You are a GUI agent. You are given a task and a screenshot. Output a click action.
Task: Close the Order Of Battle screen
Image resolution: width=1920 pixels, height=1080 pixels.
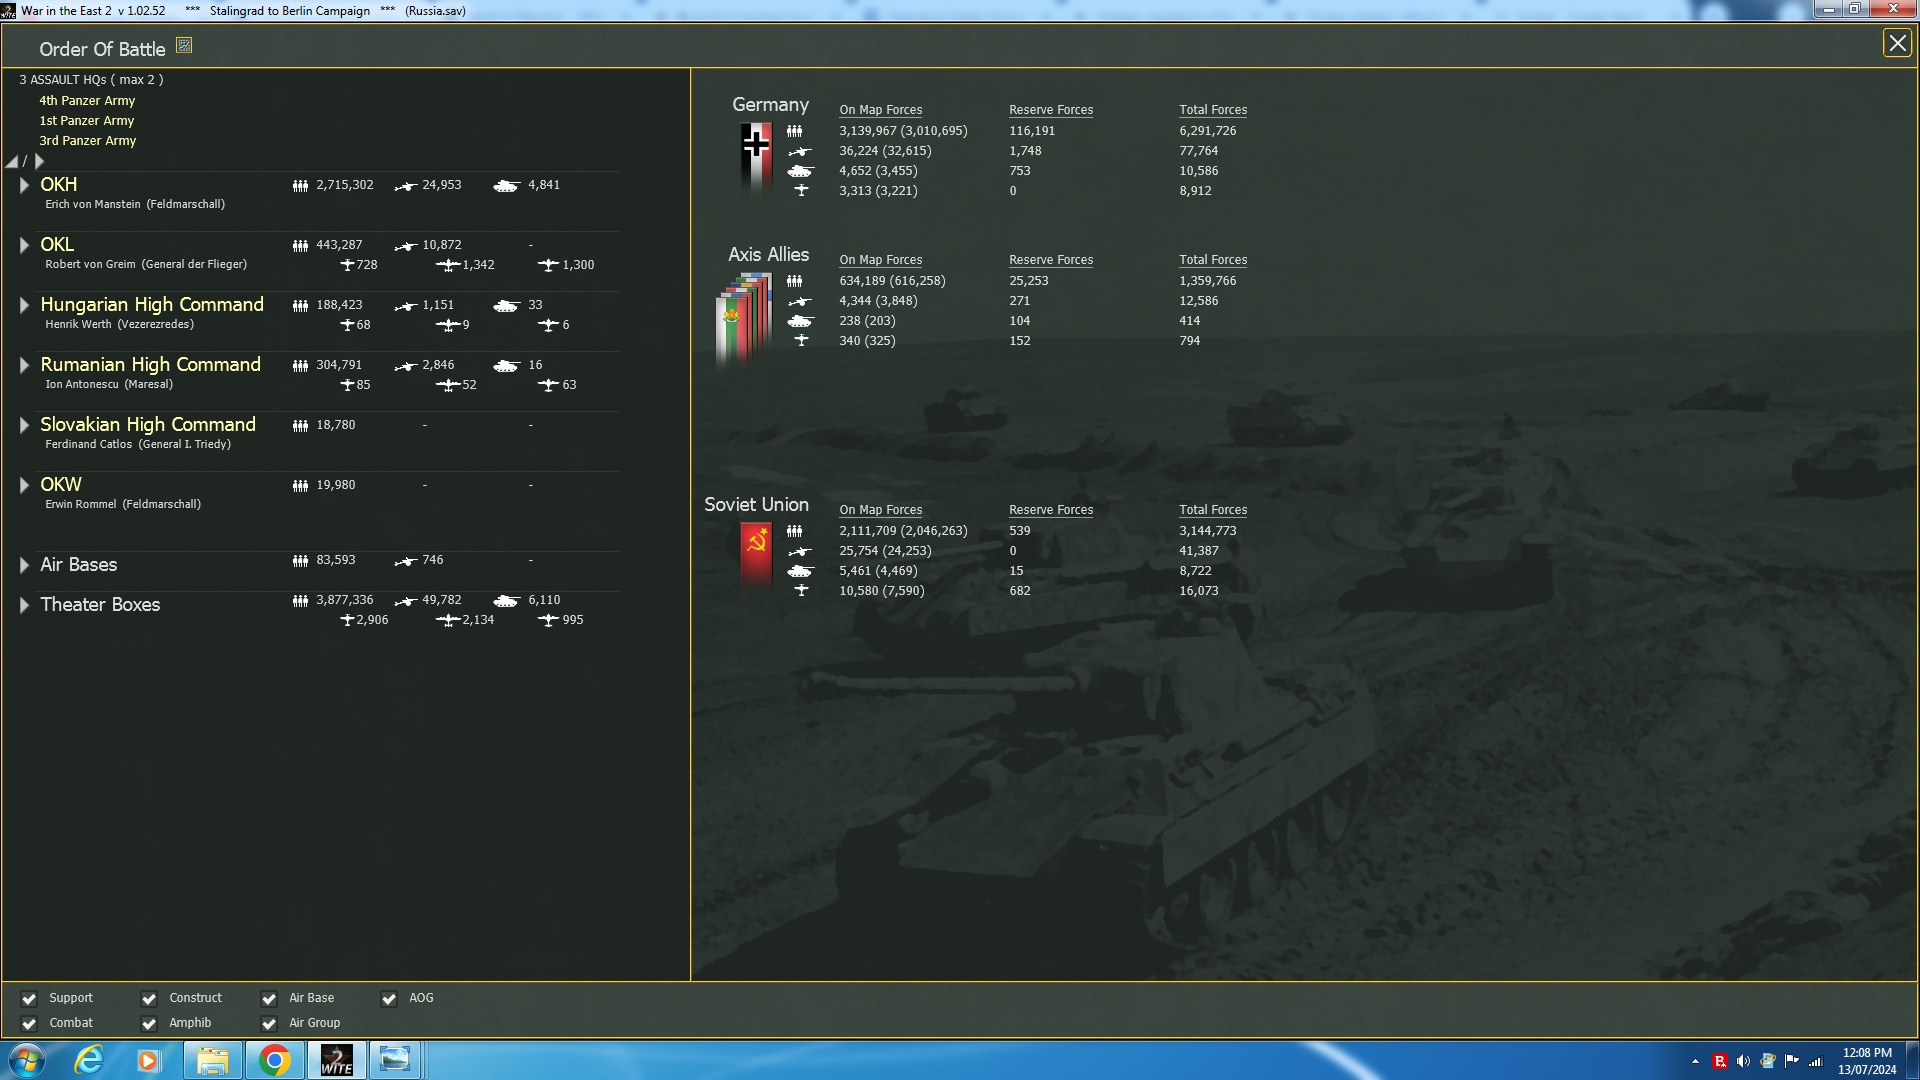click(x=1896, y=43)
